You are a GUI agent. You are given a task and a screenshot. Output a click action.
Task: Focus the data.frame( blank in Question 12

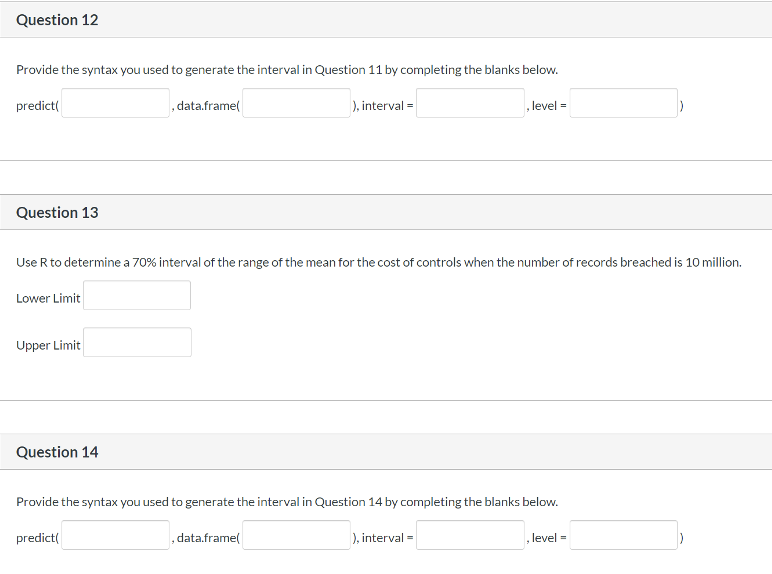[x=296, y=104]
